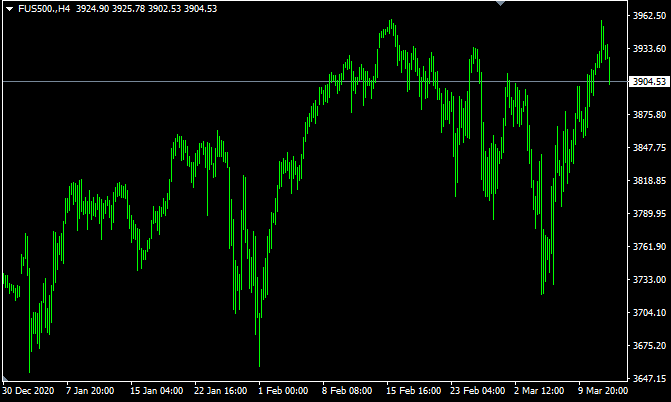Click the 3875.80 price scale label

649,114
